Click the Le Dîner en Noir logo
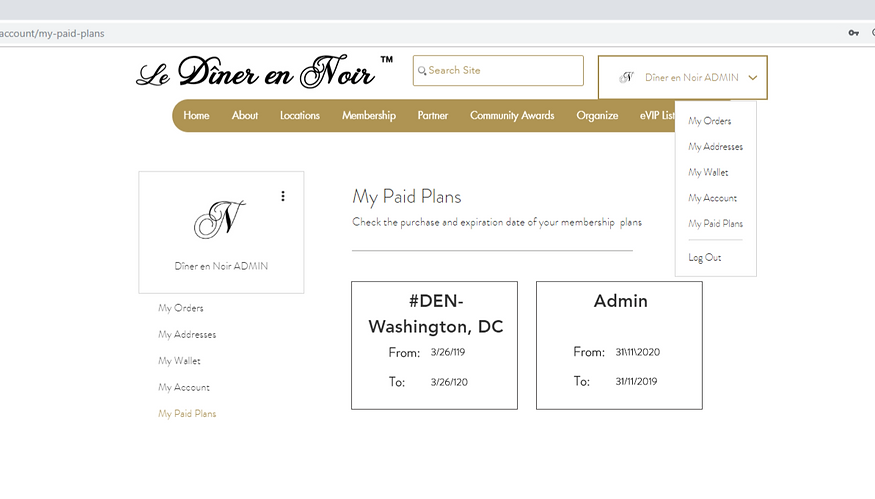Image resolution: width=875 pixels, height=499 pixels. pyautogui.click(x=265, y=72)
